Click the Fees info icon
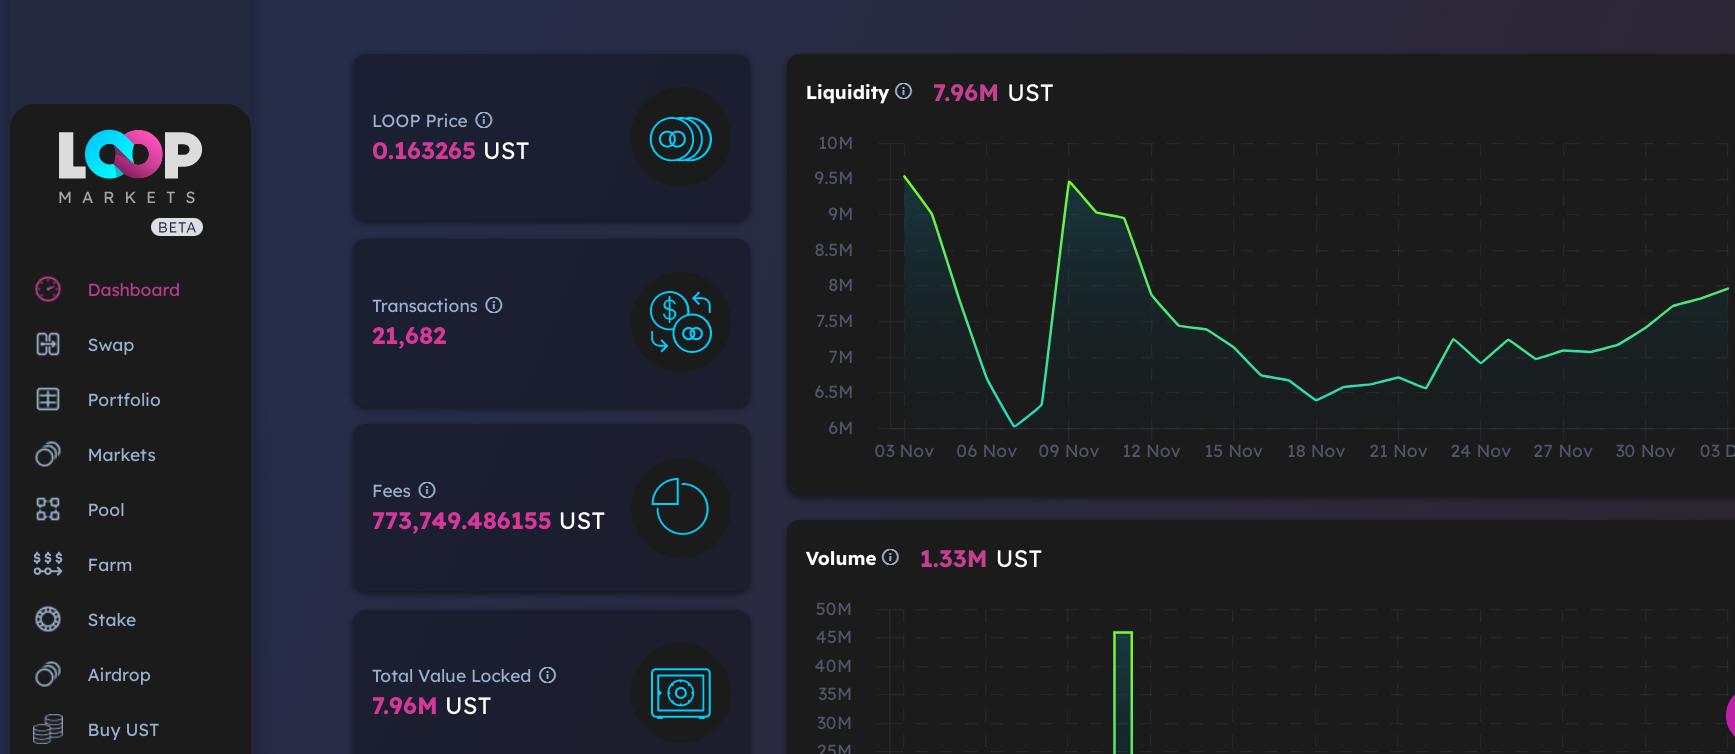The image size is (1735, 754). tap(427, 490)
